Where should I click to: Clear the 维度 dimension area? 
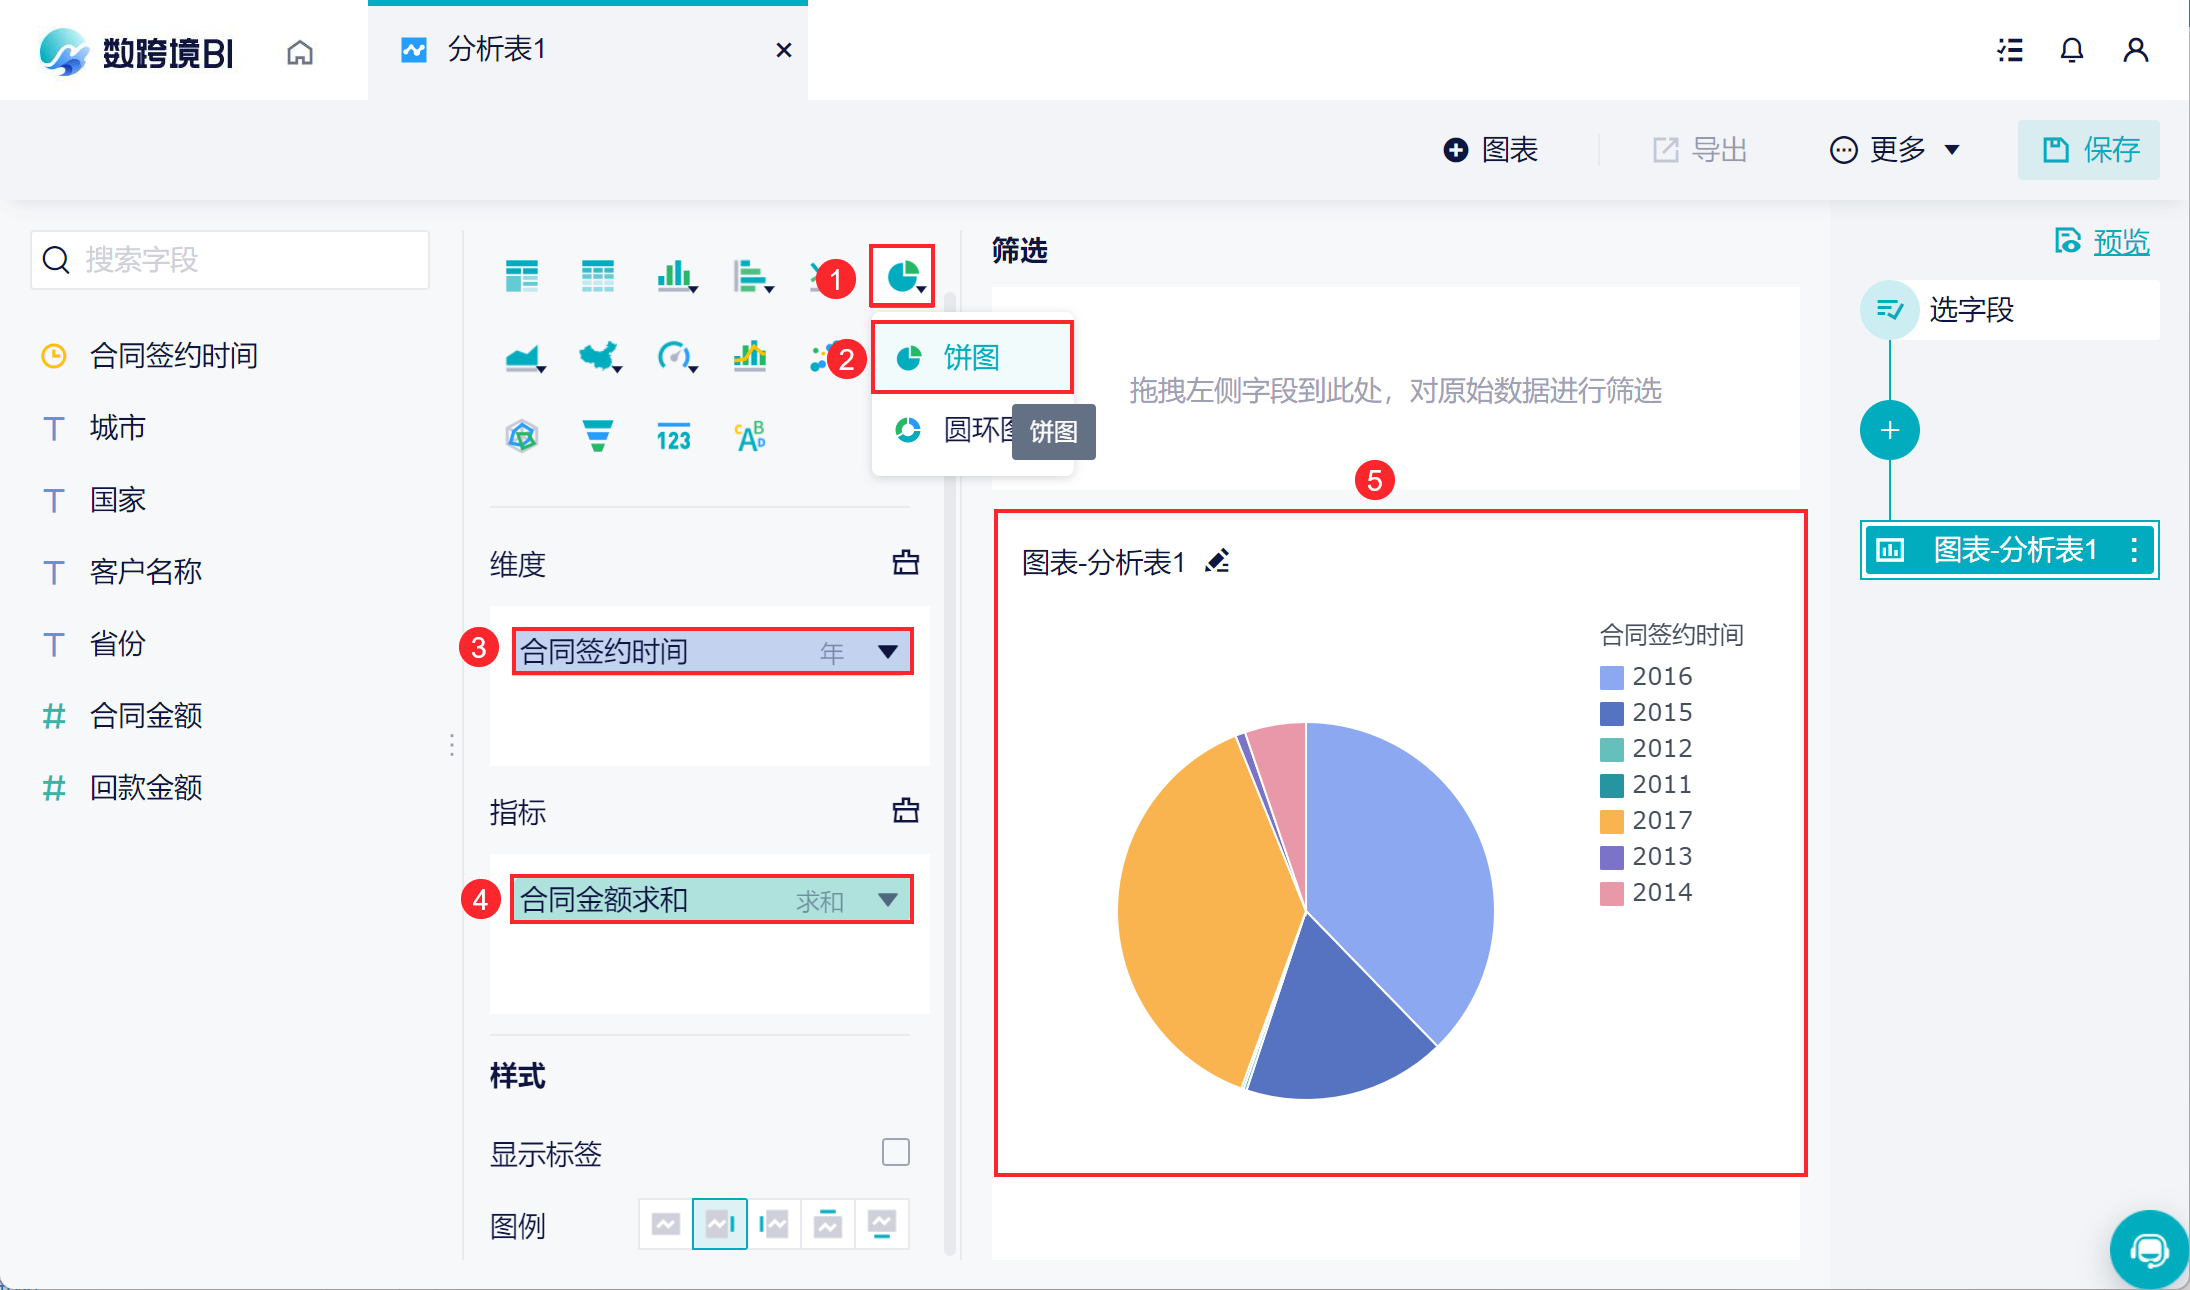[906, 563]
